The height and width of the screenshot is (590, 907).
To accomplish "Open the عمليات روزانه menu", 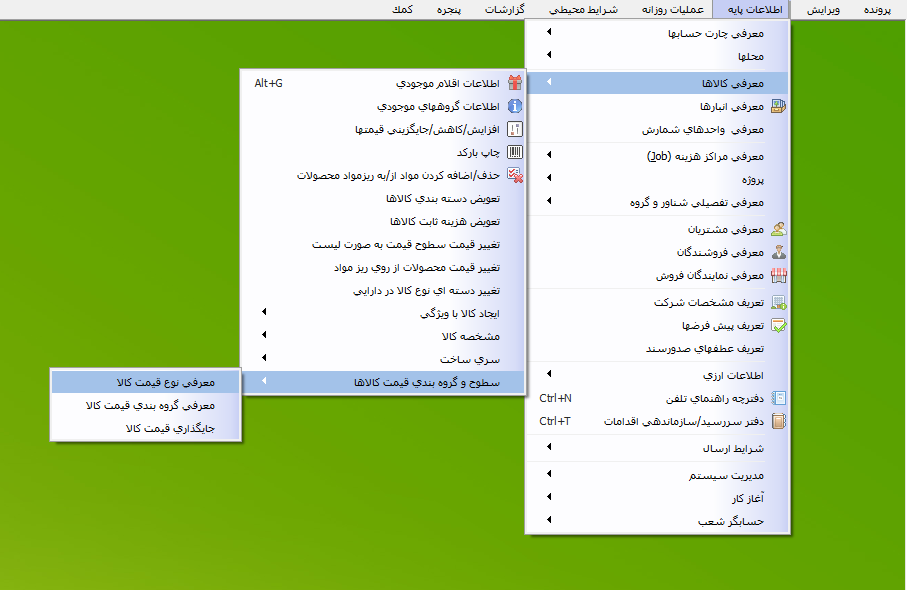I will (679, 9).
